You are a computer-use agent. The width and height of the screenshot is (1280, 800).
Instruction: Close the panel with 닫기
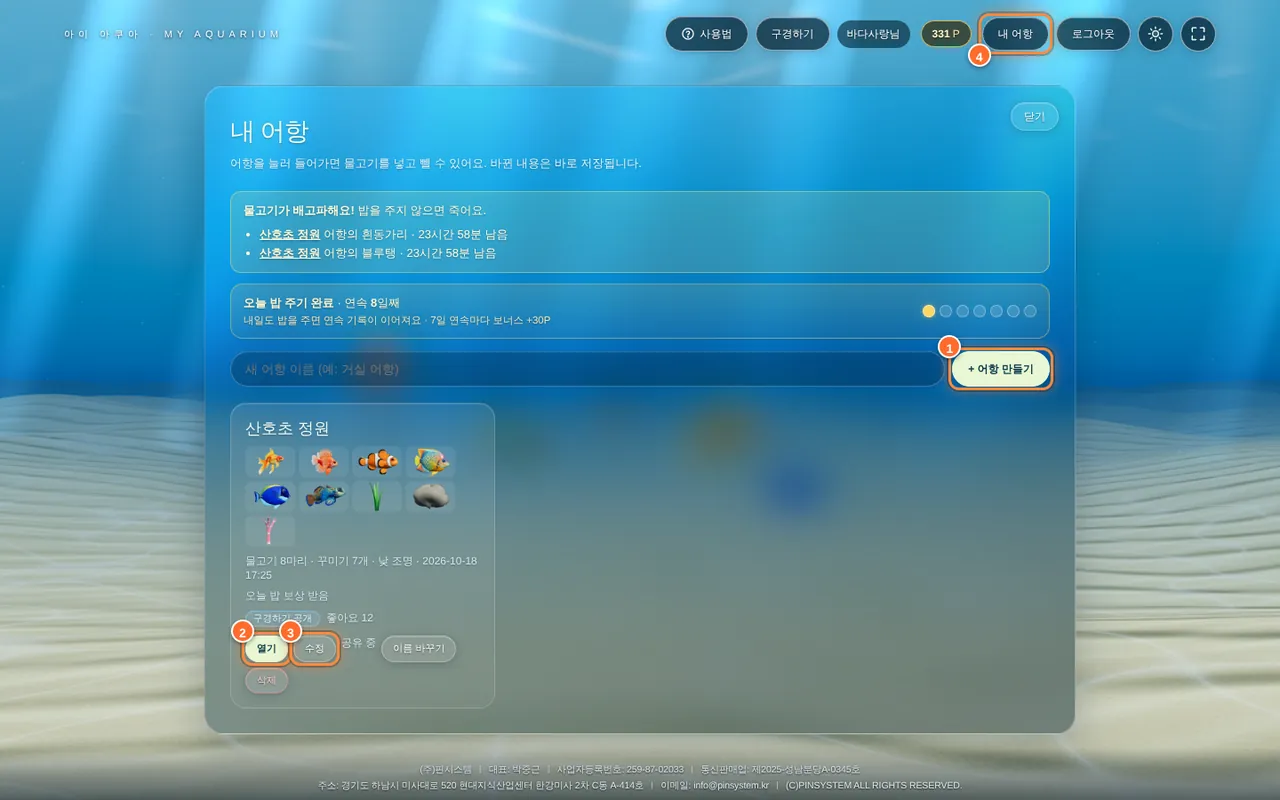(x=1034, y=116)
